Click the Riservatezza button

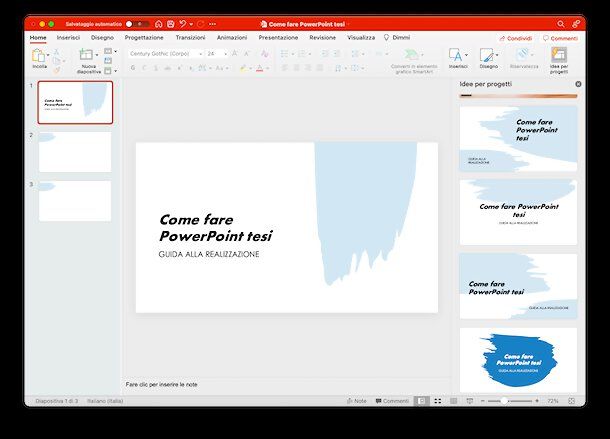click(524, 58)
